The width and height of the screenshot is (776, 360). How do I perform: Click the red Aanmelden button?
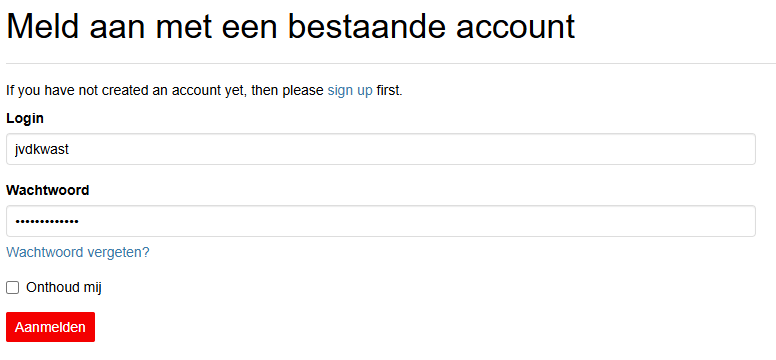[50, 327]
